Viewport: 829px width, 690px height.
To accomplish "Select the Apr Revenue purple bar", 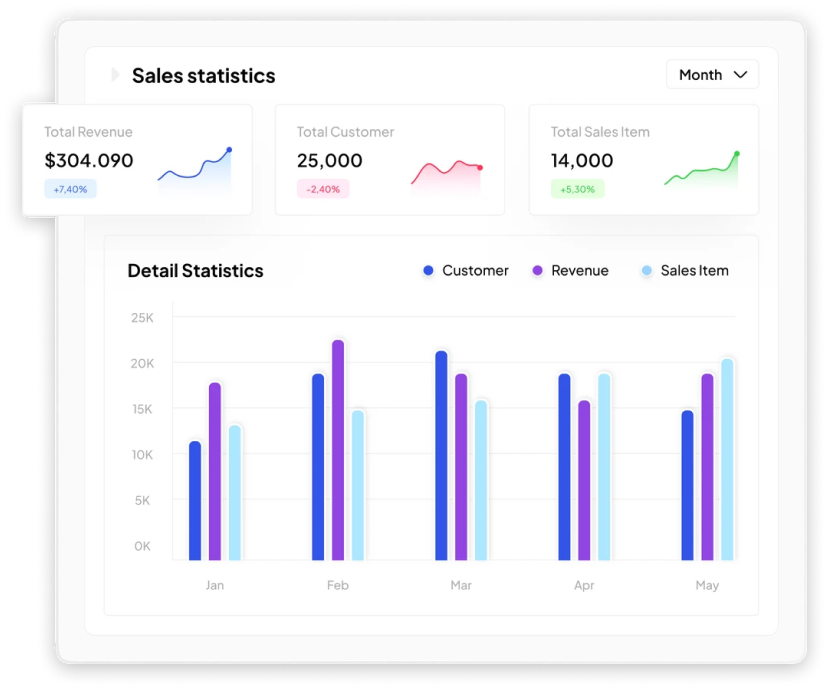I will [x=584, y=480].
